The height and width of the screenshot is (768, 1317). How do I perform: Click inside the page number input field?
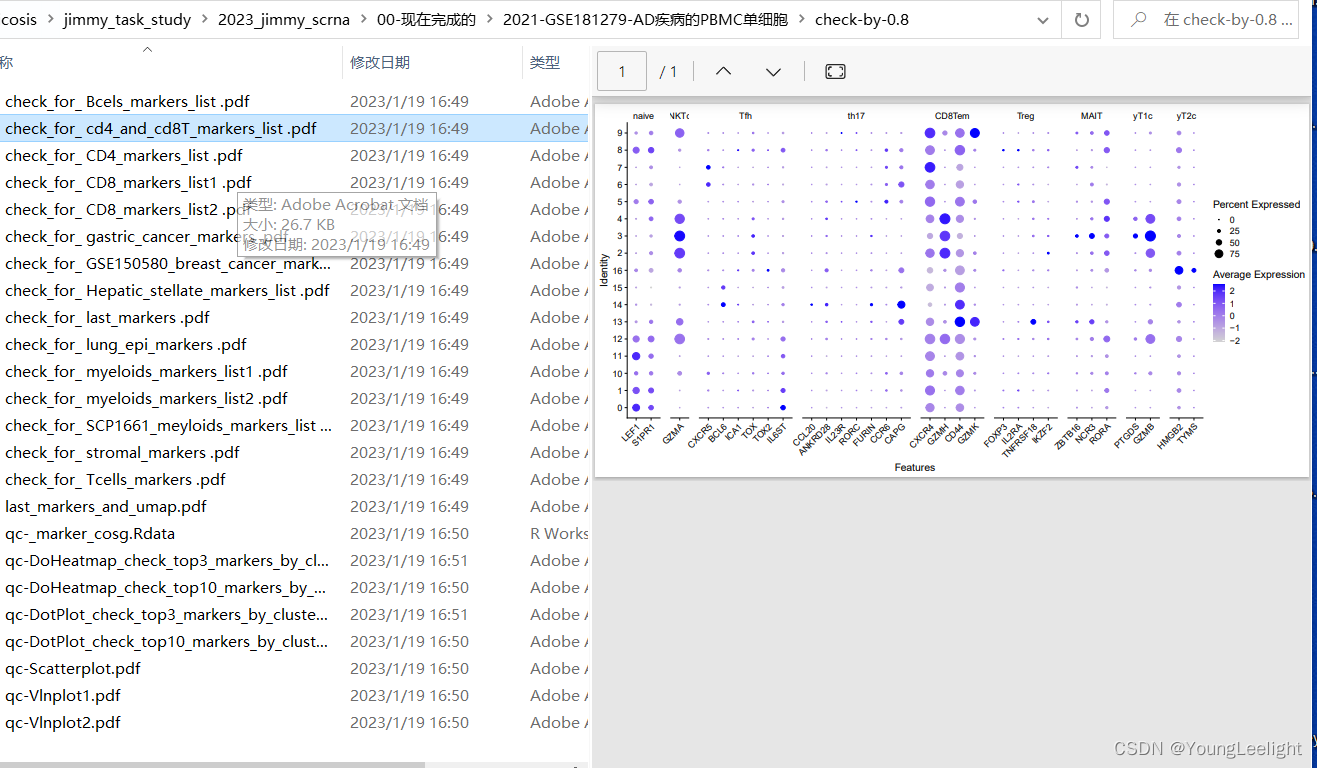click(621, 71)
